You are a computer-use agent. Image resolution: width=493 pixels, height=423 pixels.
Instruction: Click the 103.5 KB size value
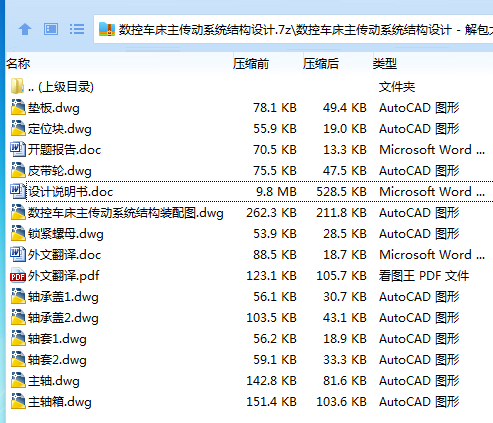271,318
